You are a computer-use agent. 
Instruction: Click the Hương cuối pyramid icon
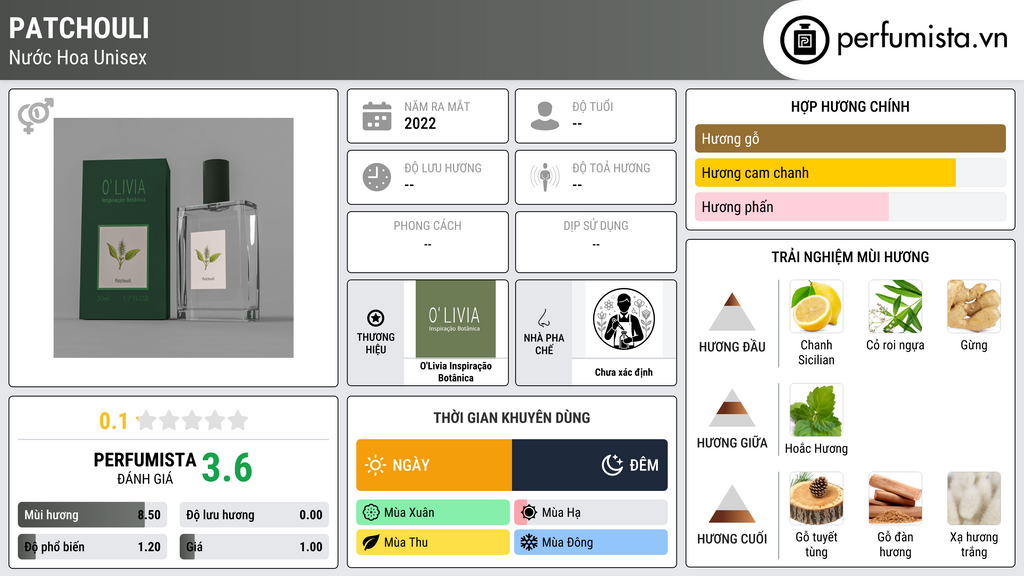coord(732,504)
